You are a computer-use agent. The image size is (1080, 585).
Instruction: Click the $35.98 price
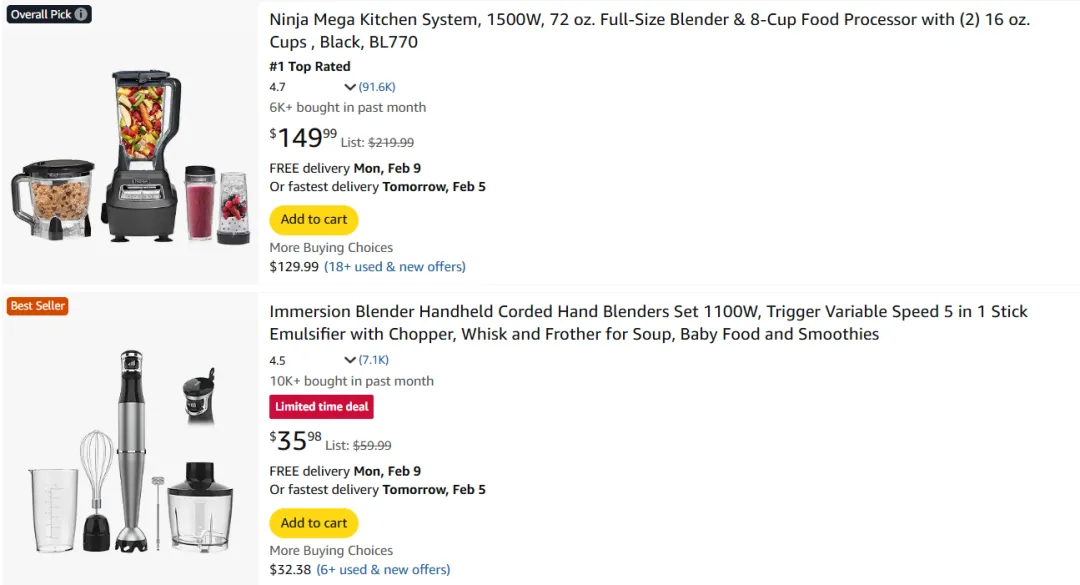[x=296, y=441]
